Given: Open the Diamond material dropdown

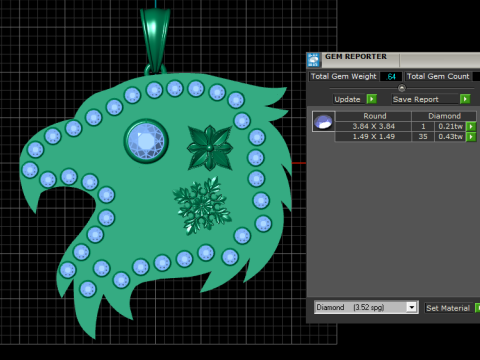Looking at the screenshot, I should pos(412,307).
